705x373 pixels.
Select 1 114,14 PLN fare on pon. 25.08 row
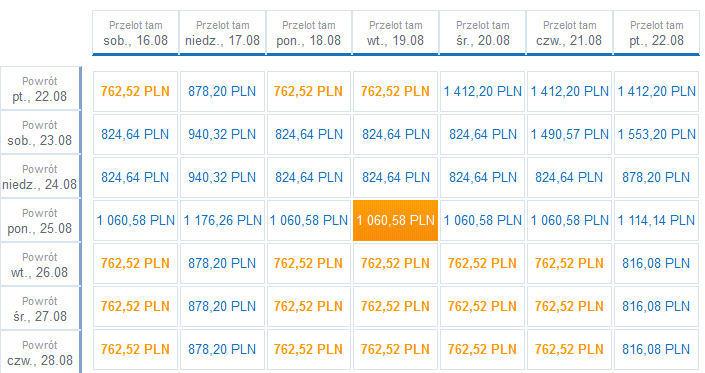pos(656,220)
